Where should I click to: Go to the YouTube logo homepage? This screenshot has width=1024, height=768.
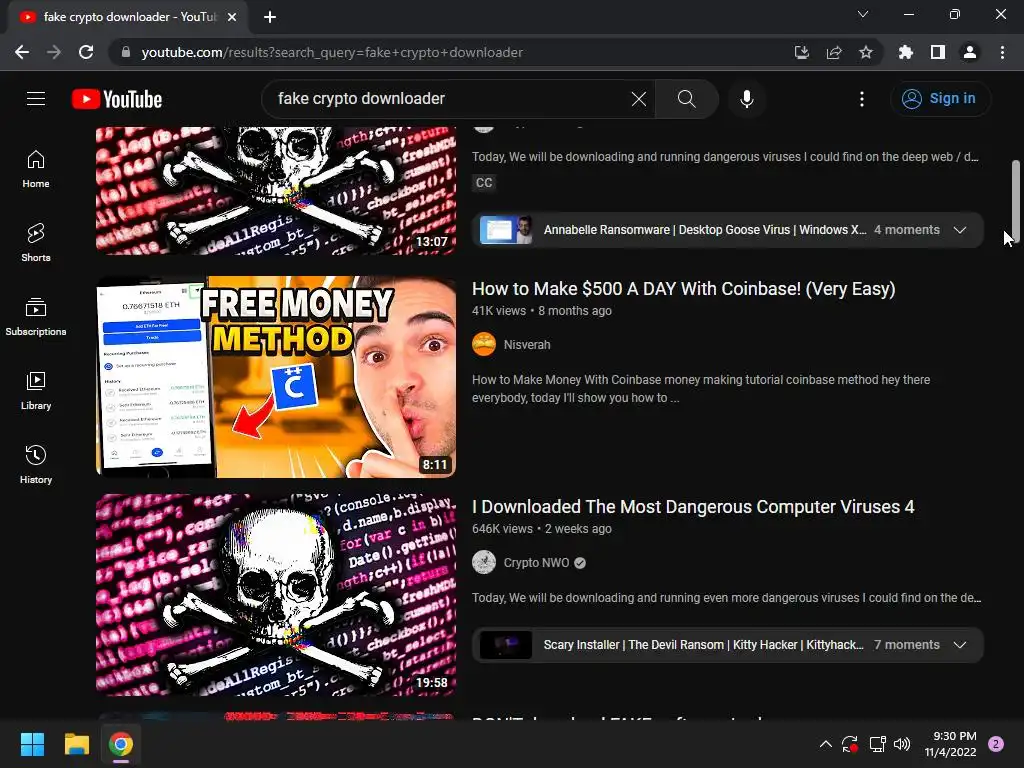tap(117, 99)
